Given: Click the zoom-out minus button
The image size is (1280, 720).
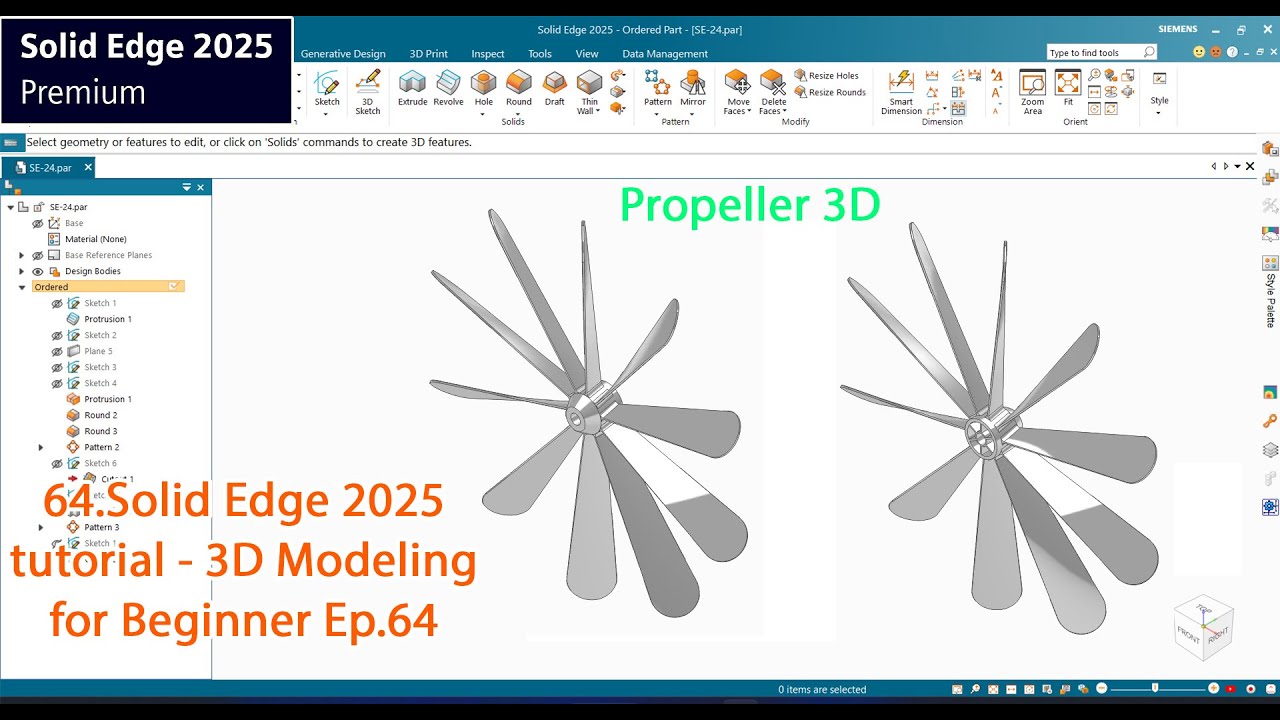Looking at the screenshot, I should [x=1102, y=689].
